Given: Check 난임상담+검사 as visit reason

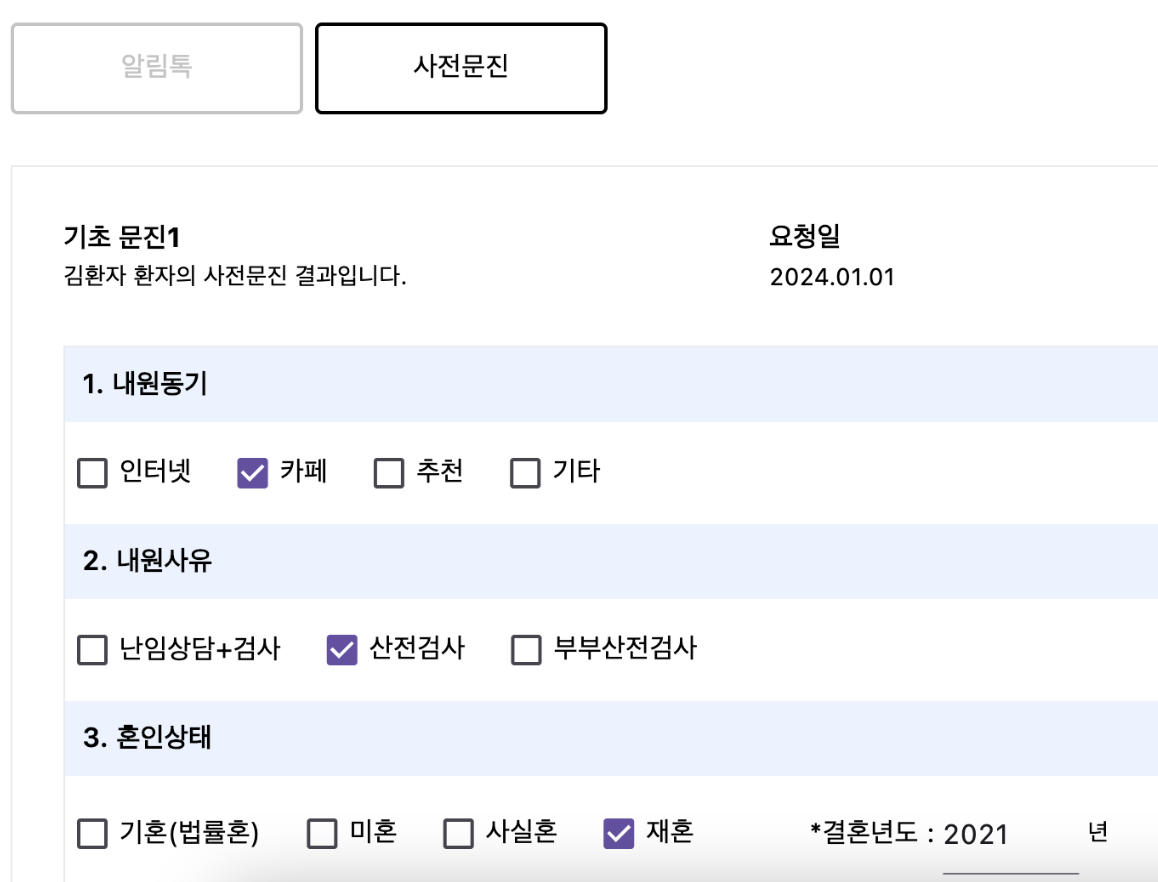Looking at the screenshot, I should pyautogui.click(x=92, y=650).
